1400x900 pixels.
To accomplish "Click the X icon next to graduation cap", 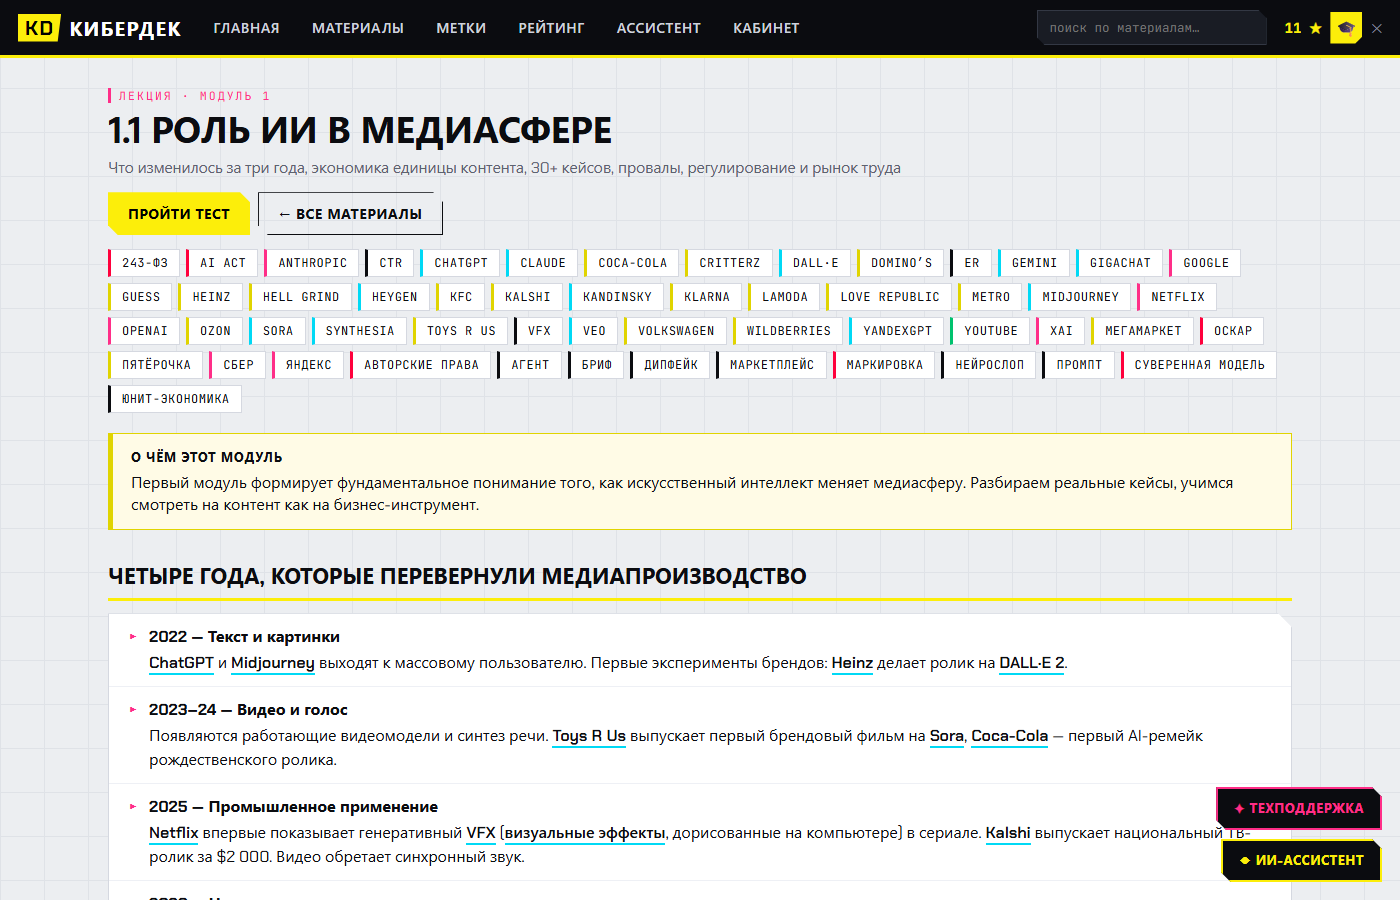I will click(x=1377, y=28).
